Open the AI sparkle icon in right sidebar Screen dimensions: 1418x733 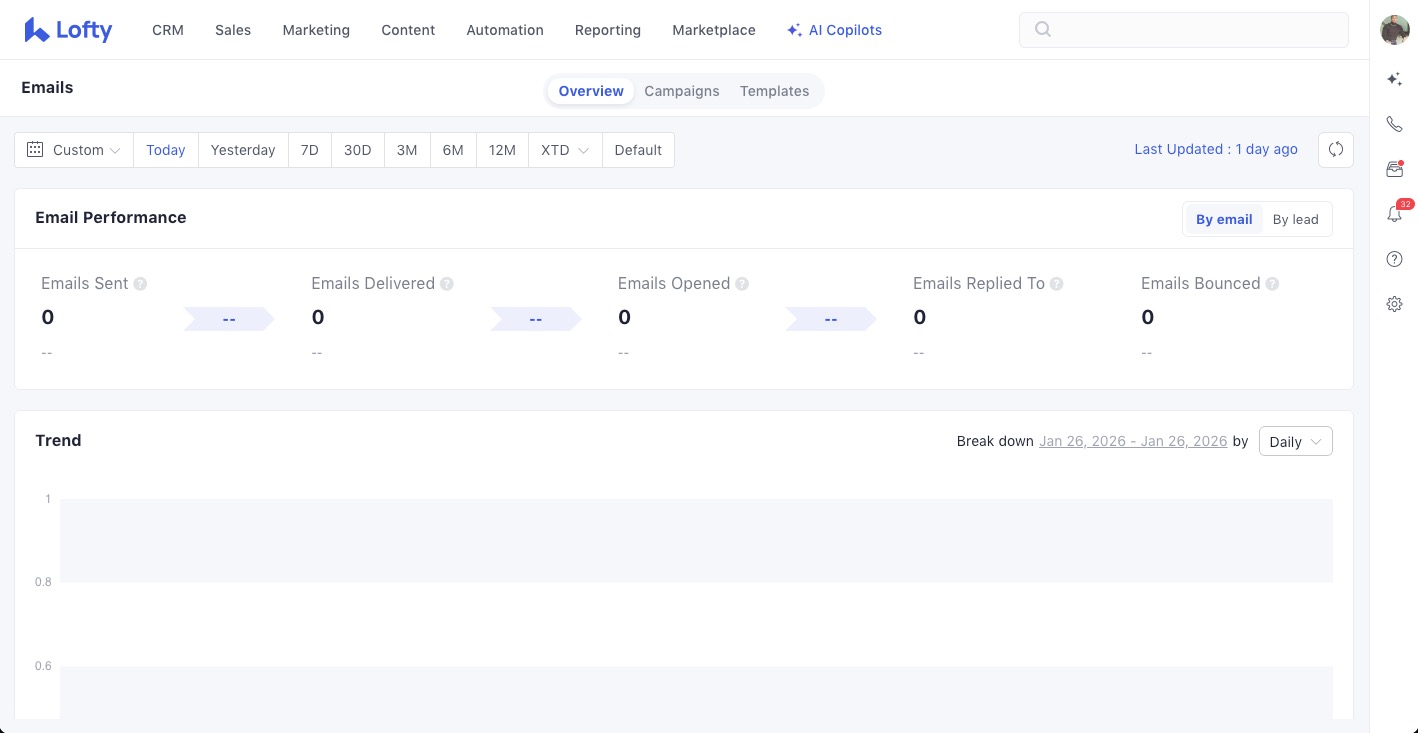click(x=1394, y=80)
